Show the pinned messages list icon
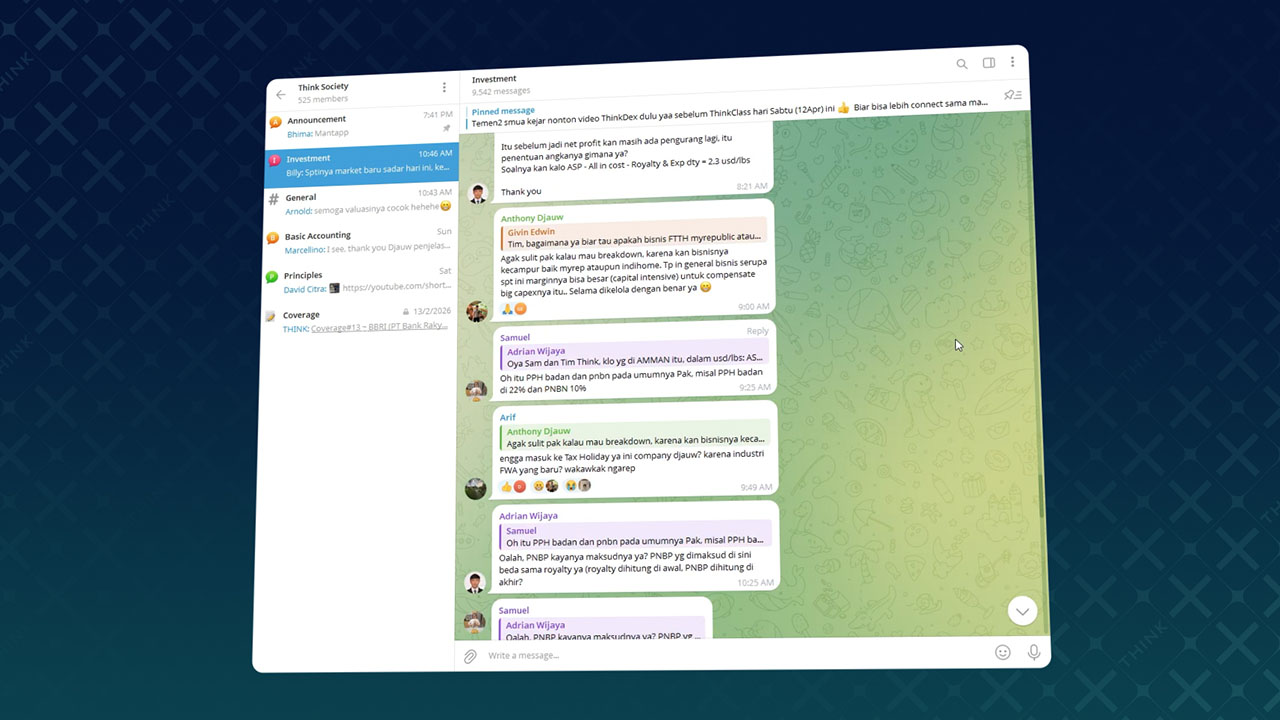The height and width of the screenshot is (720, 1280). pyautogui.click(x=1013, y=96)
